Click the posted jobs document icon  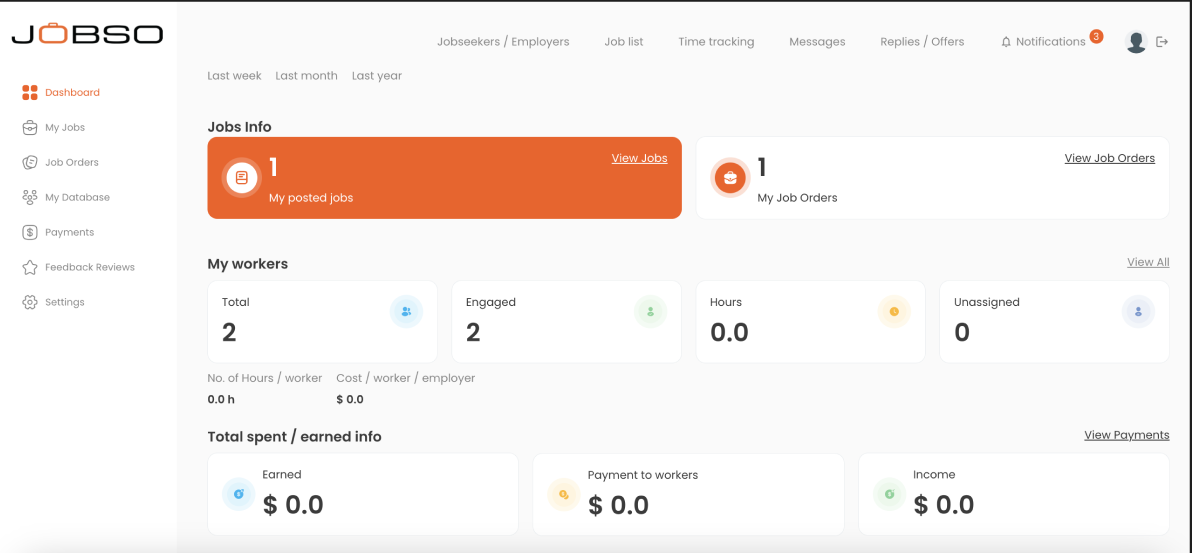click(241, 178)
